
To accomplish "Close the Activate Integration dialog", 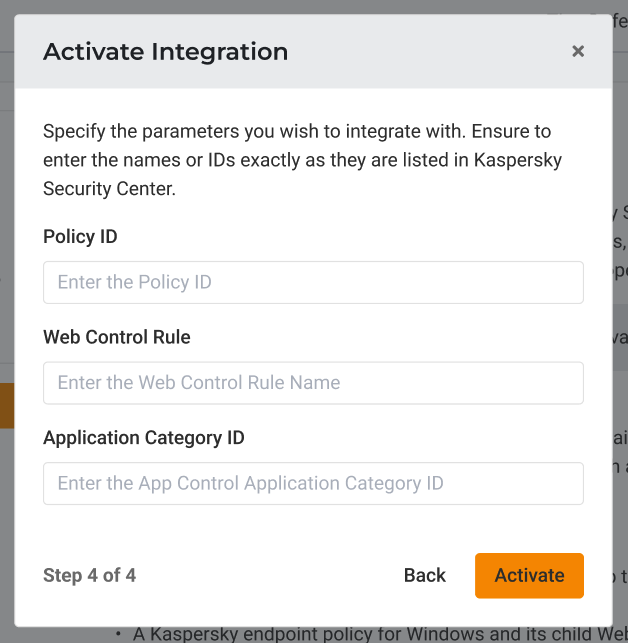I will (x=578, y=52).
